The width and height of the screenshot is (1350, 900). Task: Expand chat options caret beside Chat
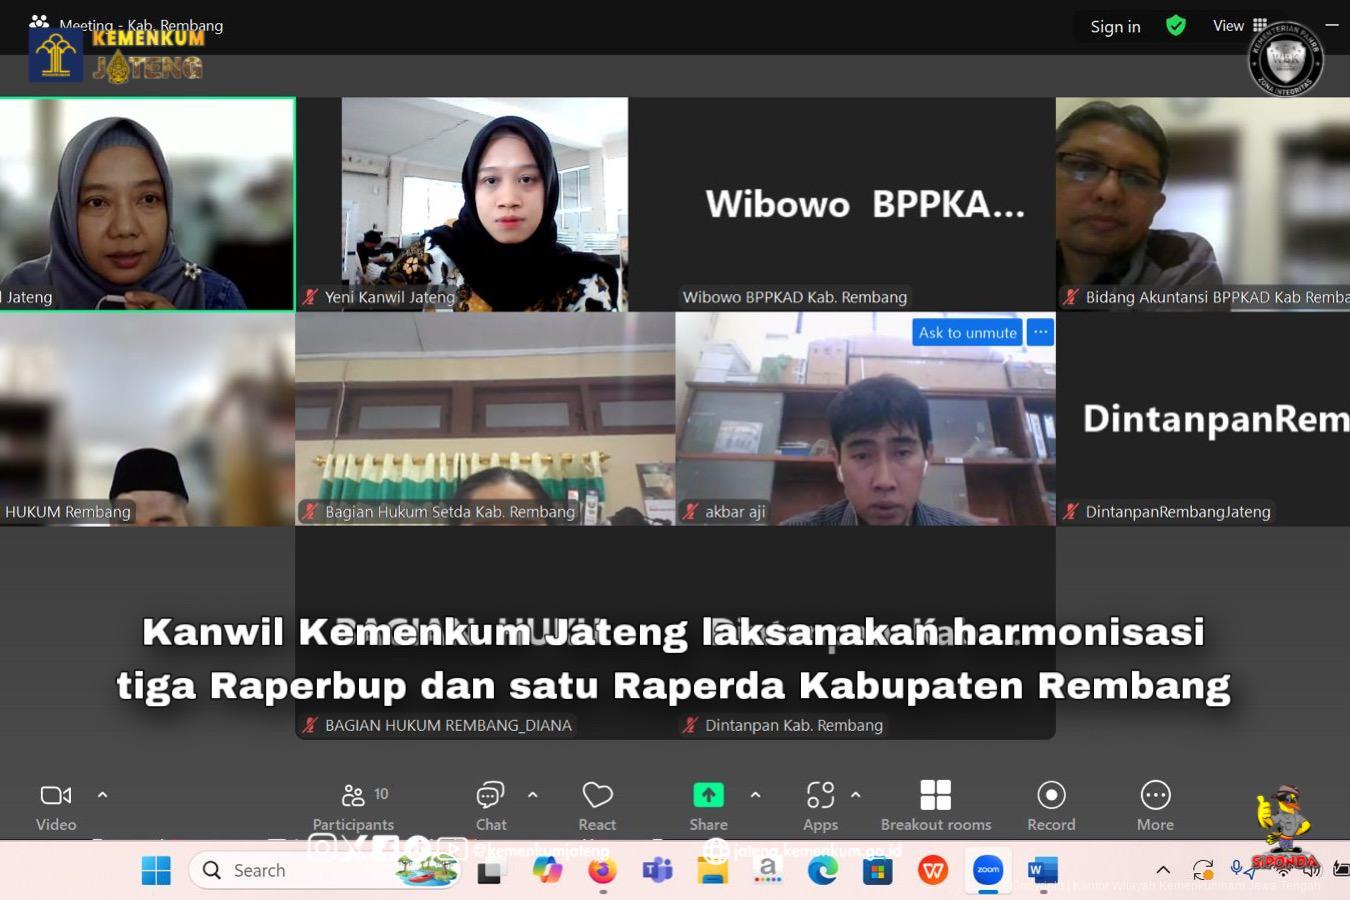click(x=533, y=795)
